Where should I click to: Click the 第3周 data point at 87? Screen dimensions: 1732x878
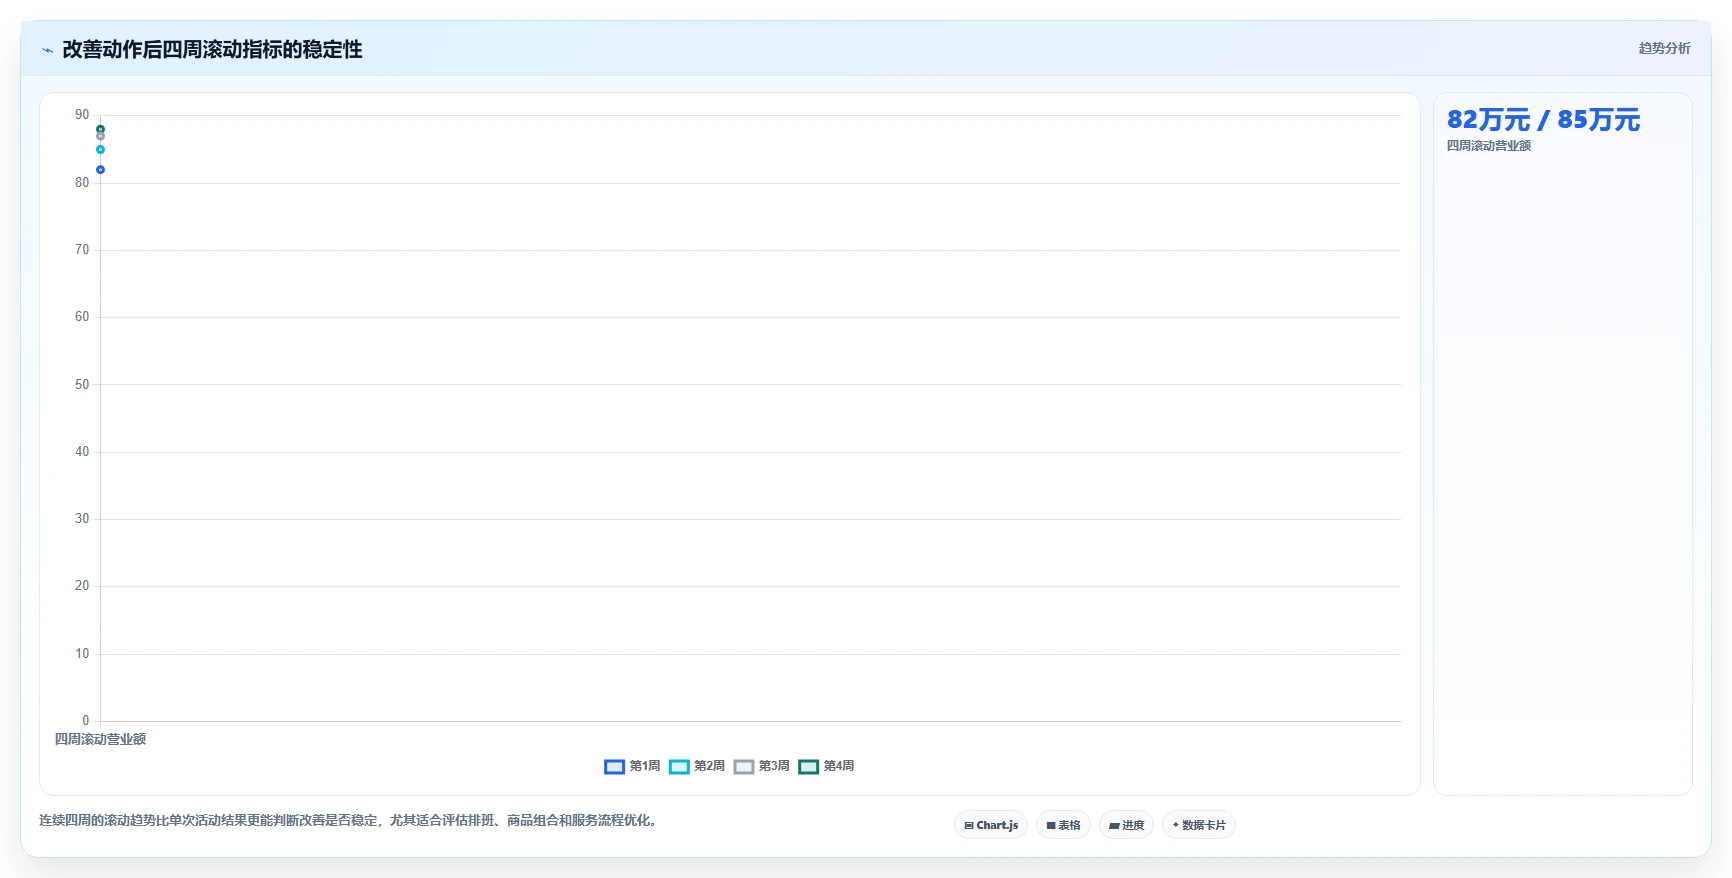pos(100,137)
